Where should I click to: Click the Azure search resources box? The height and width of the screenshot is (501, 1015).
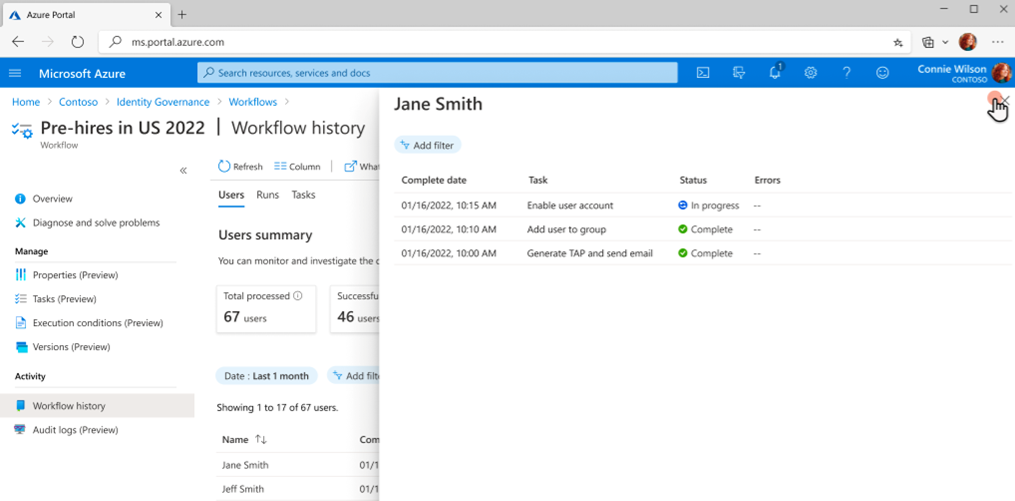point(437,73)
